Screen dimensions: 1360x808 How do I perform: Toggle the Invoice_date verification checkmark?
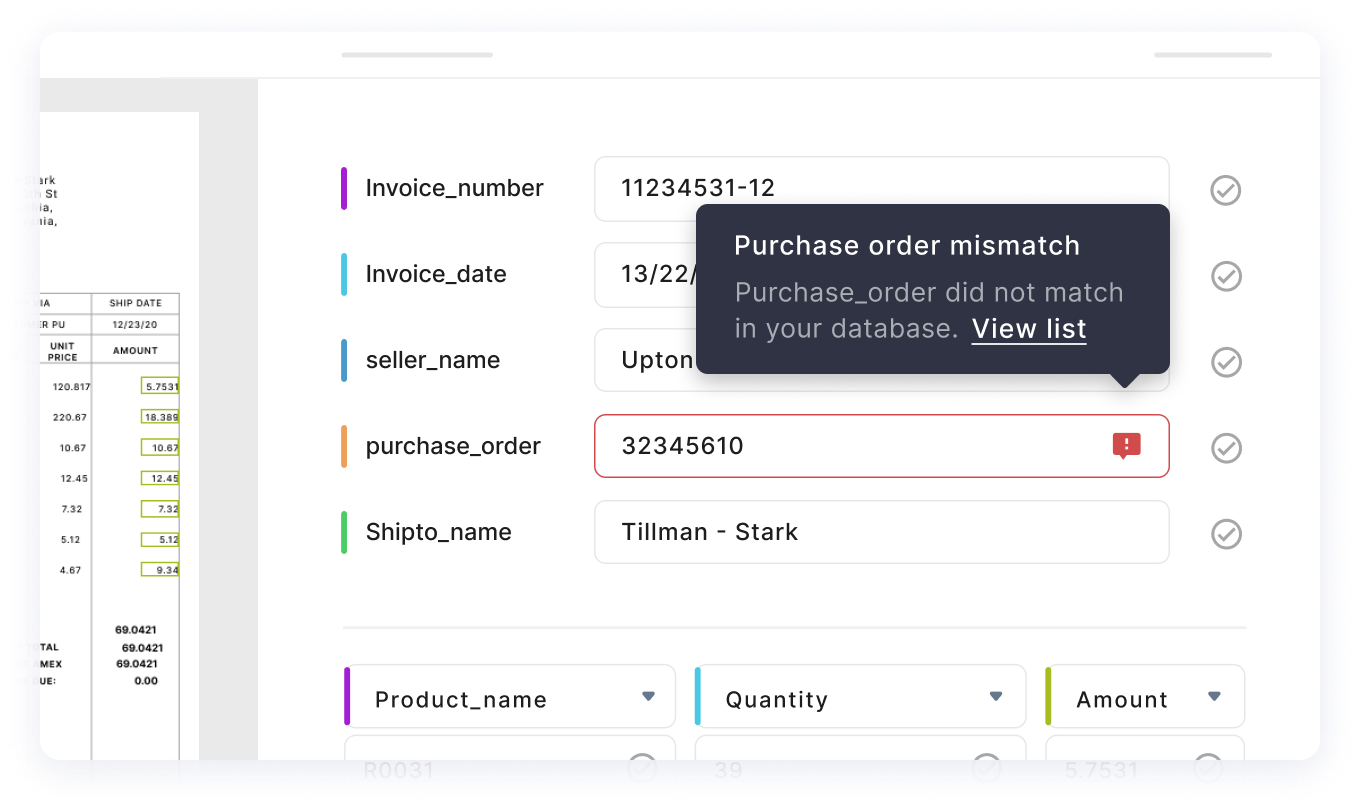click(1225, 276)
